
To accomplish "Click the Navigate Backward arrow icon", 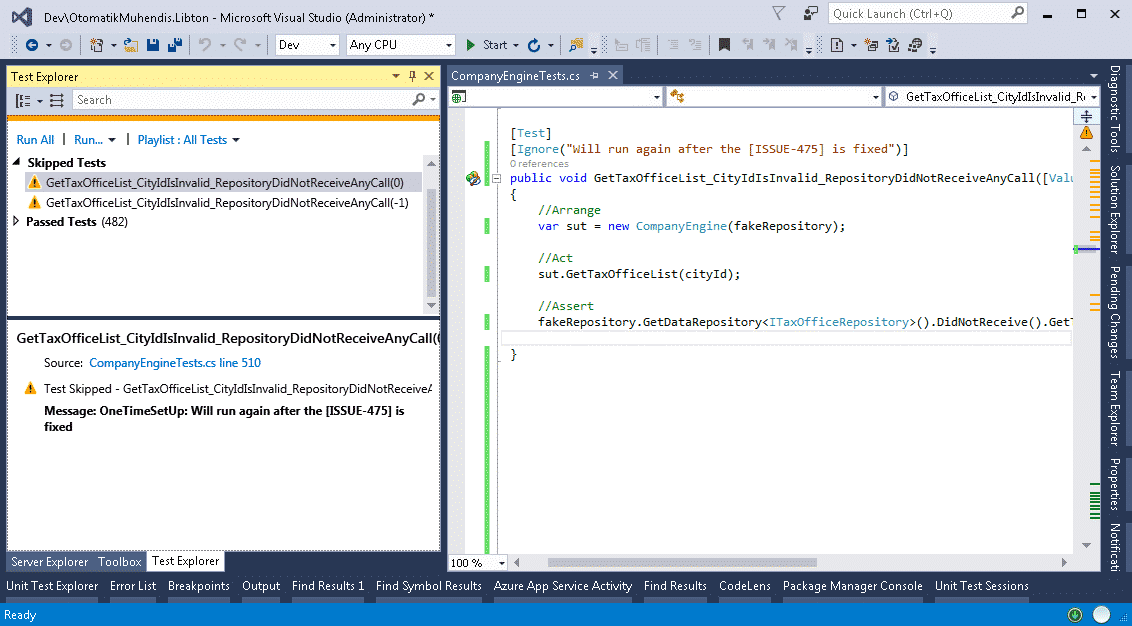I will tap(32, 45).
